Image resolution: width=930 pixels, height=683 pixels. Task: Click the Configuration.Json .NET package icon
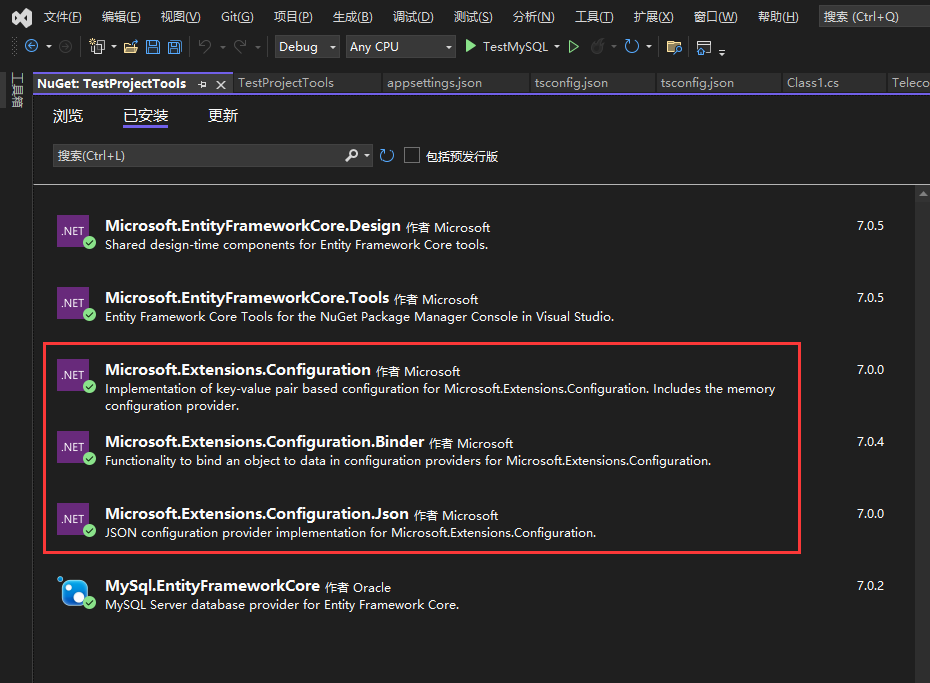pyautogui.click(x=74, y=519)
